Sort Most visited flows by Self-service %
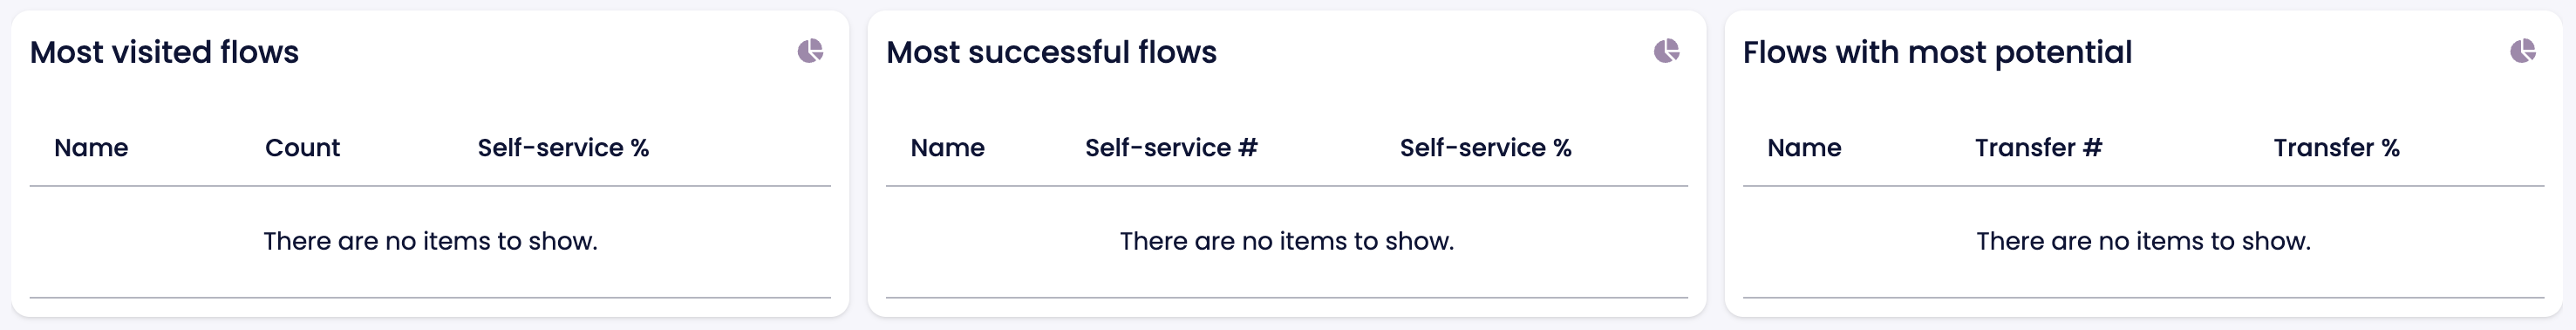This screenshot has width=2576, height=330. (x=563, y=148)
